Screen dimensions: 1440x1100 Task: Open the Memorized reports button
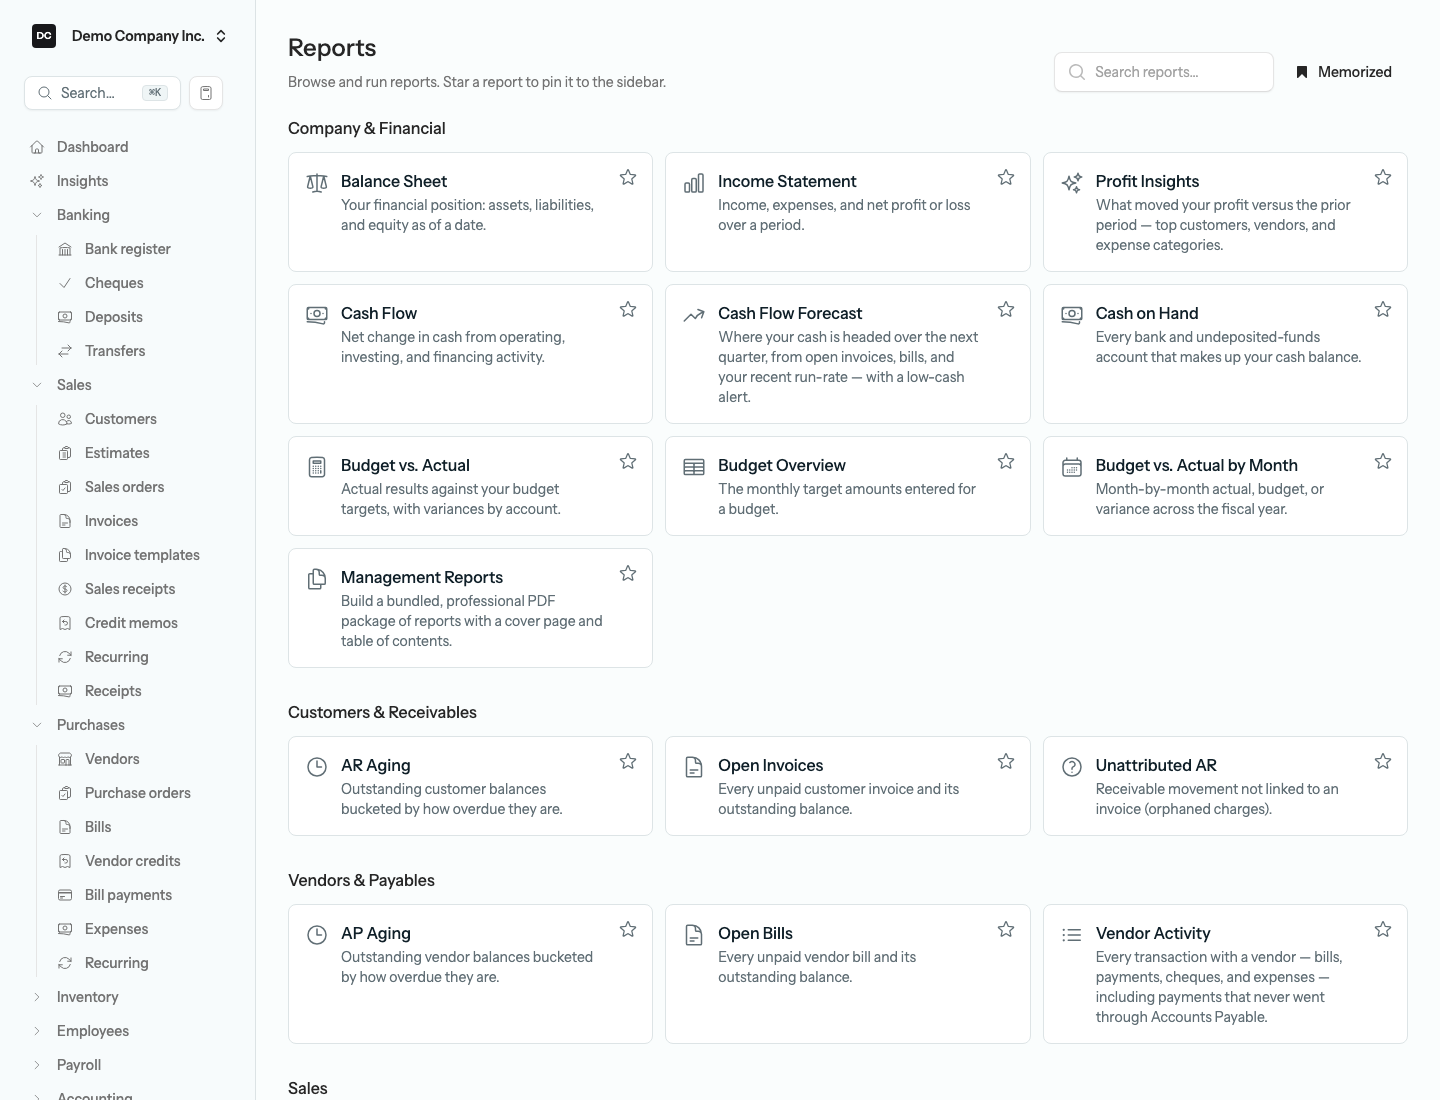click(1343, 72)
